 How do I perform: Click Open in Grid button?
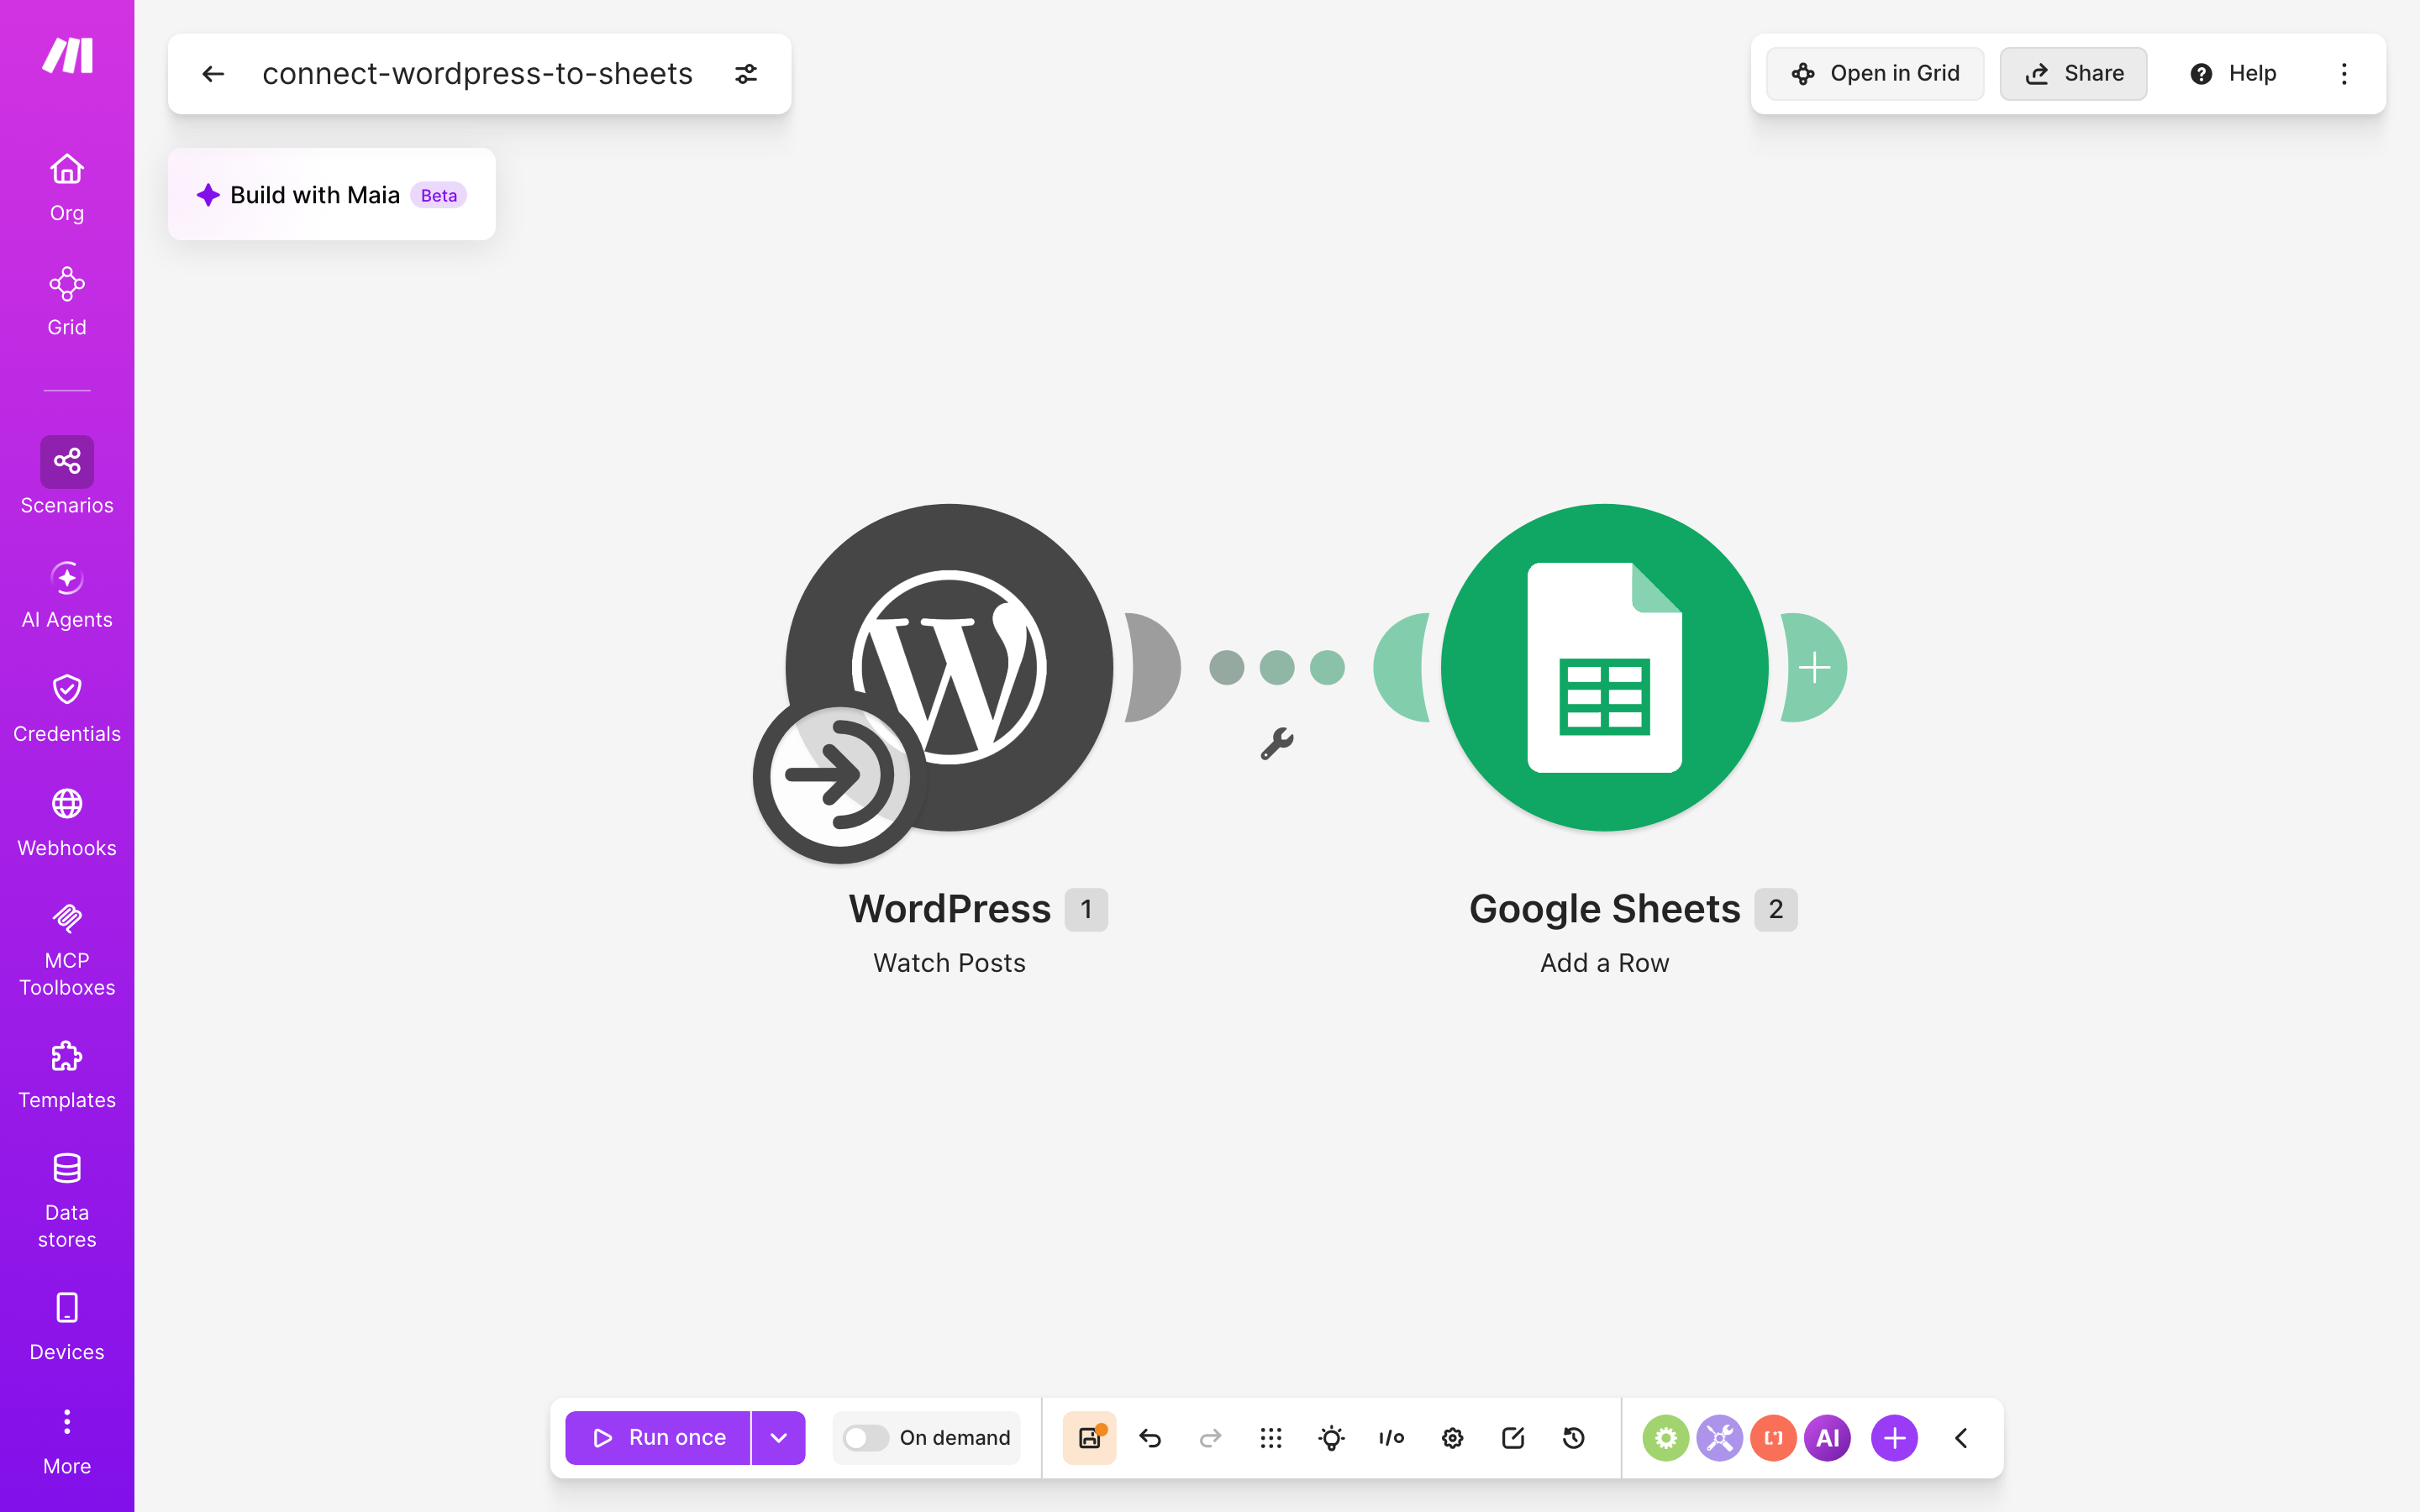click(x=1874, y=73)
